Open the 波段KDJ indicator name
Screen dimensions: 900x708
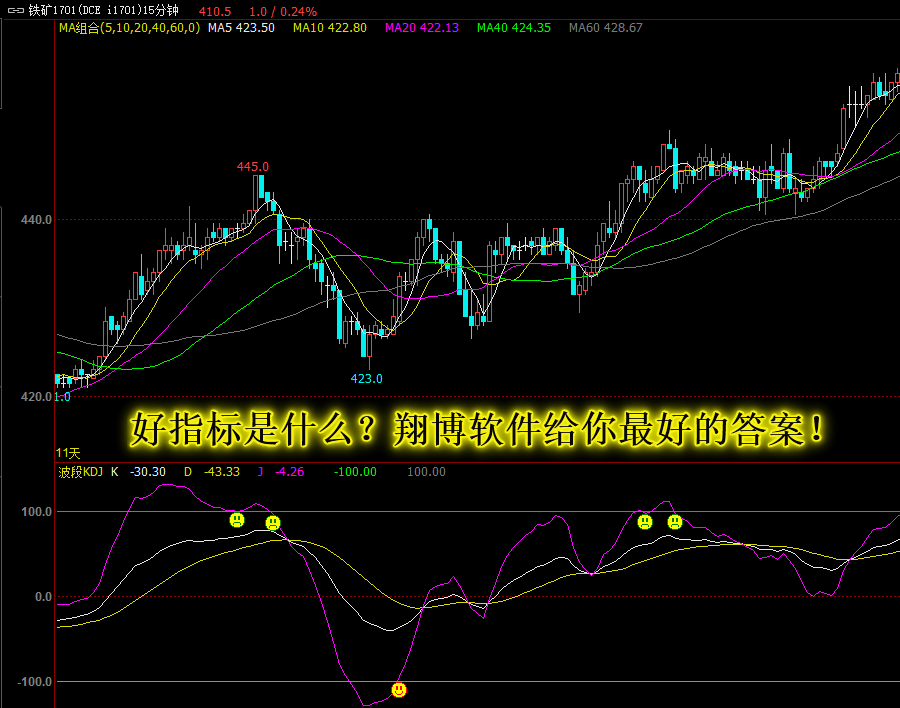click(80, 472)
